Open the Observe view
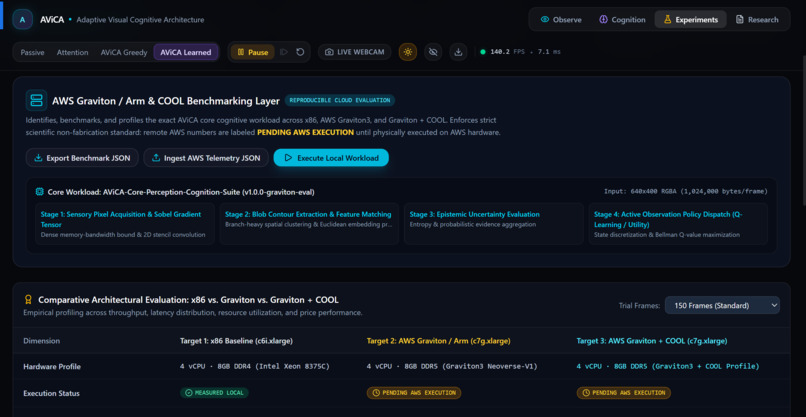Image resolution: width=806 pixels, height=417 pixels. pos(561,20)
